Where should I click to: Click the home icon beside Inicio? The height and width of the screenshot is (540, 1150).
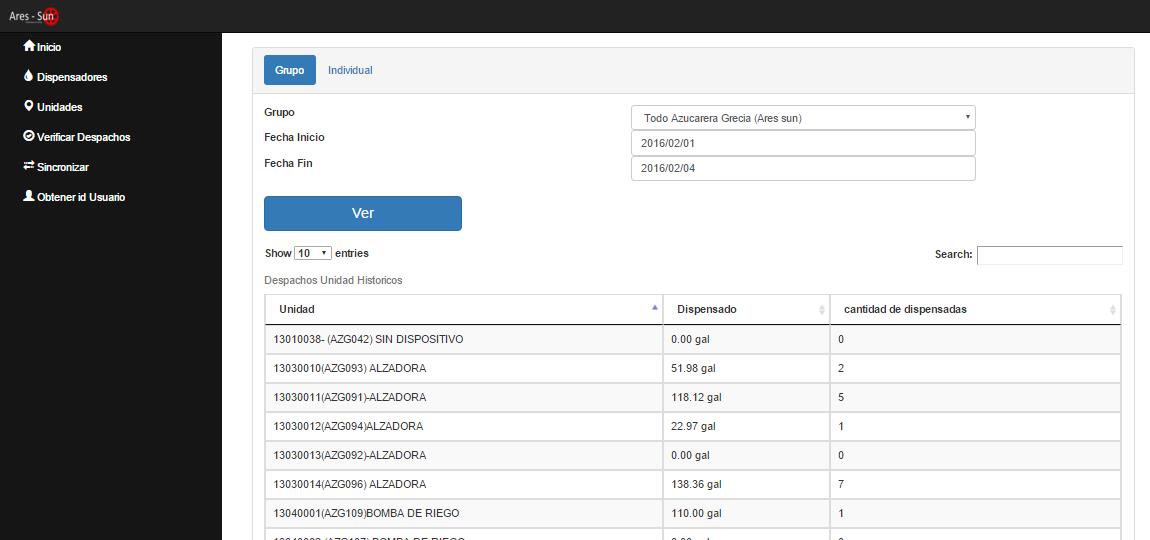(29, 46)
